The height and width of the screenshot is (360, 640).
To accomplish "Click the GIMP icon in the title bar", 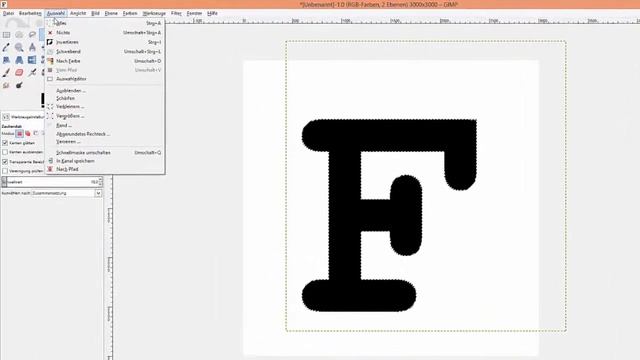I will 4,4.
